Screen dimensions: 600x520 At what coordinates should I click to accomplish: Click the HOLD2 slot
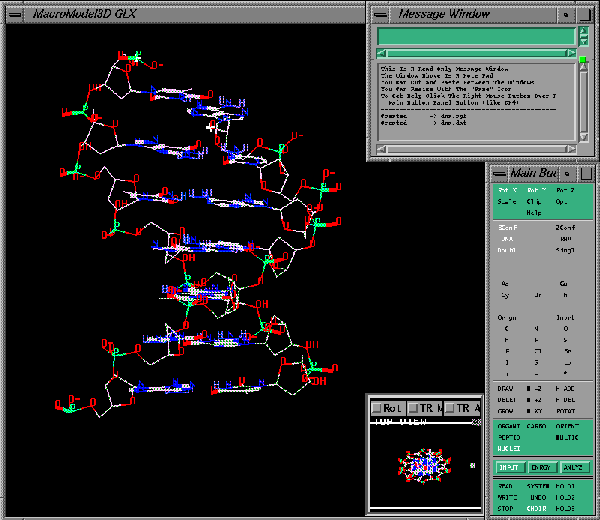pos(565,498)
